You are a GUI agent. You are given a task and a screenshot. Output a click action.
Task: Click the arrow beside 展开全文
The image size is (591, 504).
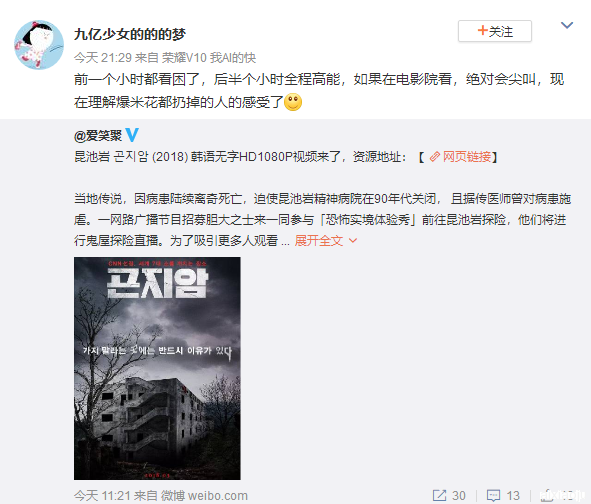pyautogui.click(x=353, y=241)
